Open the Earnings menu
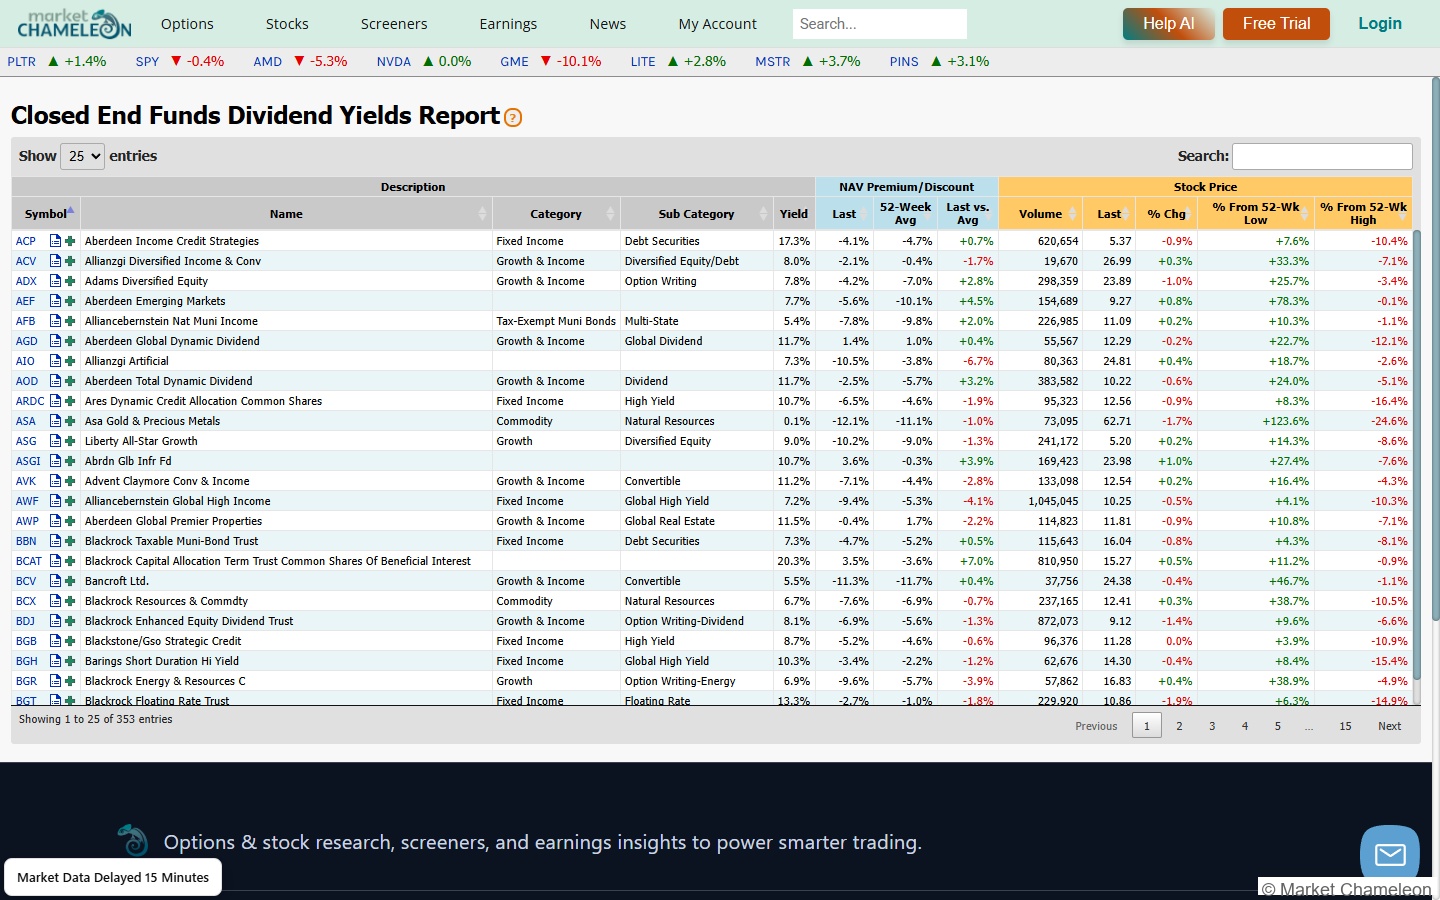 [x=508, y=24]
